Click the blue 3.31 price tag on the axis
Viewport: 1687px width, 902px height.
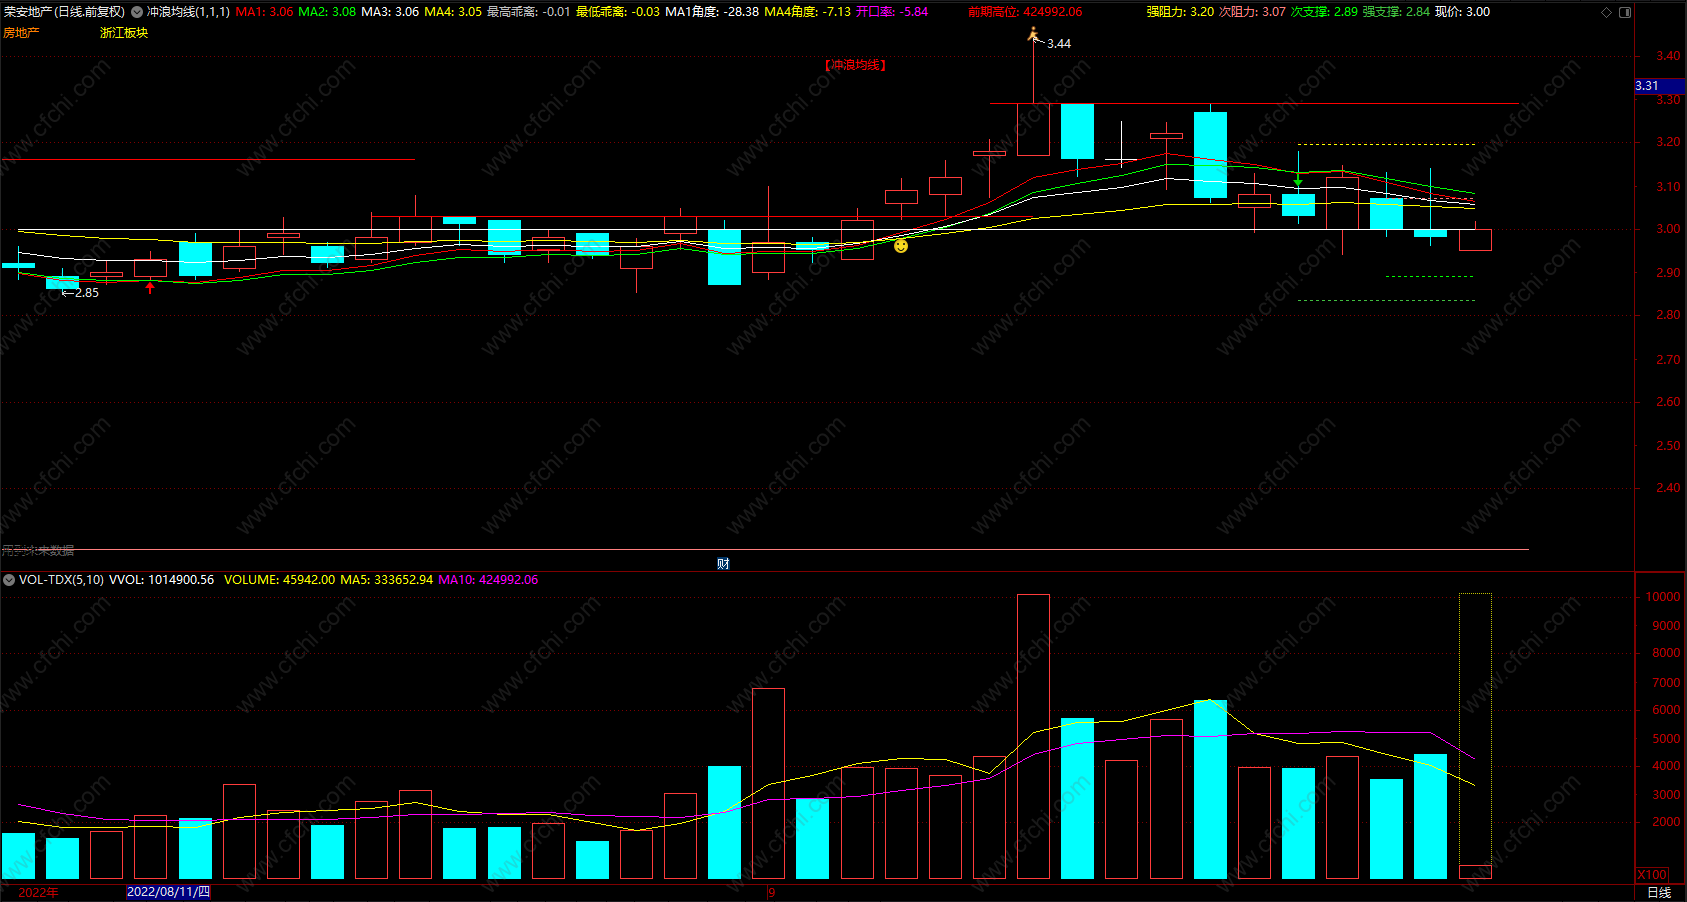(1660, 86)
